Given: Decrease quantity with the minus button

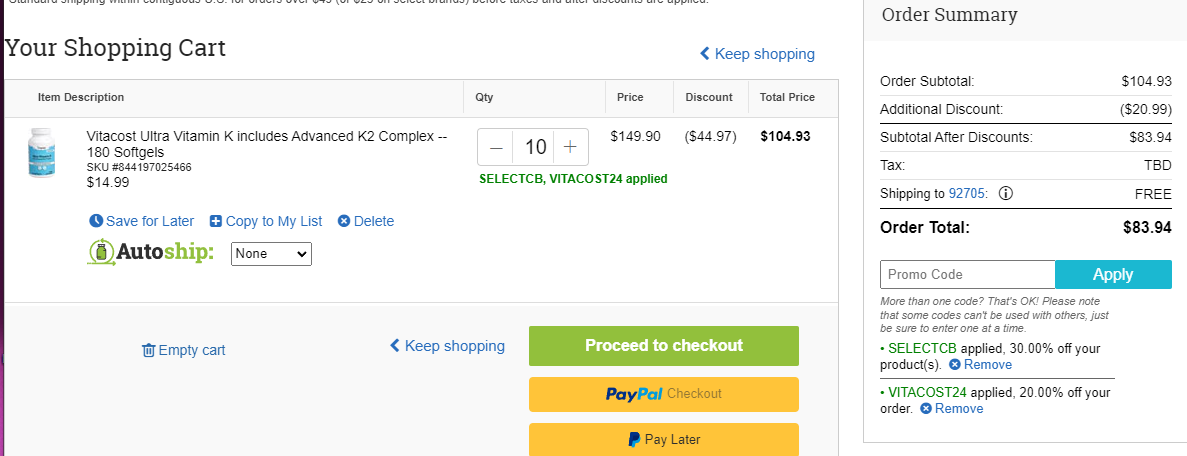Looking at the screenshot, I should pyautogui.click(x=496, y=147).
